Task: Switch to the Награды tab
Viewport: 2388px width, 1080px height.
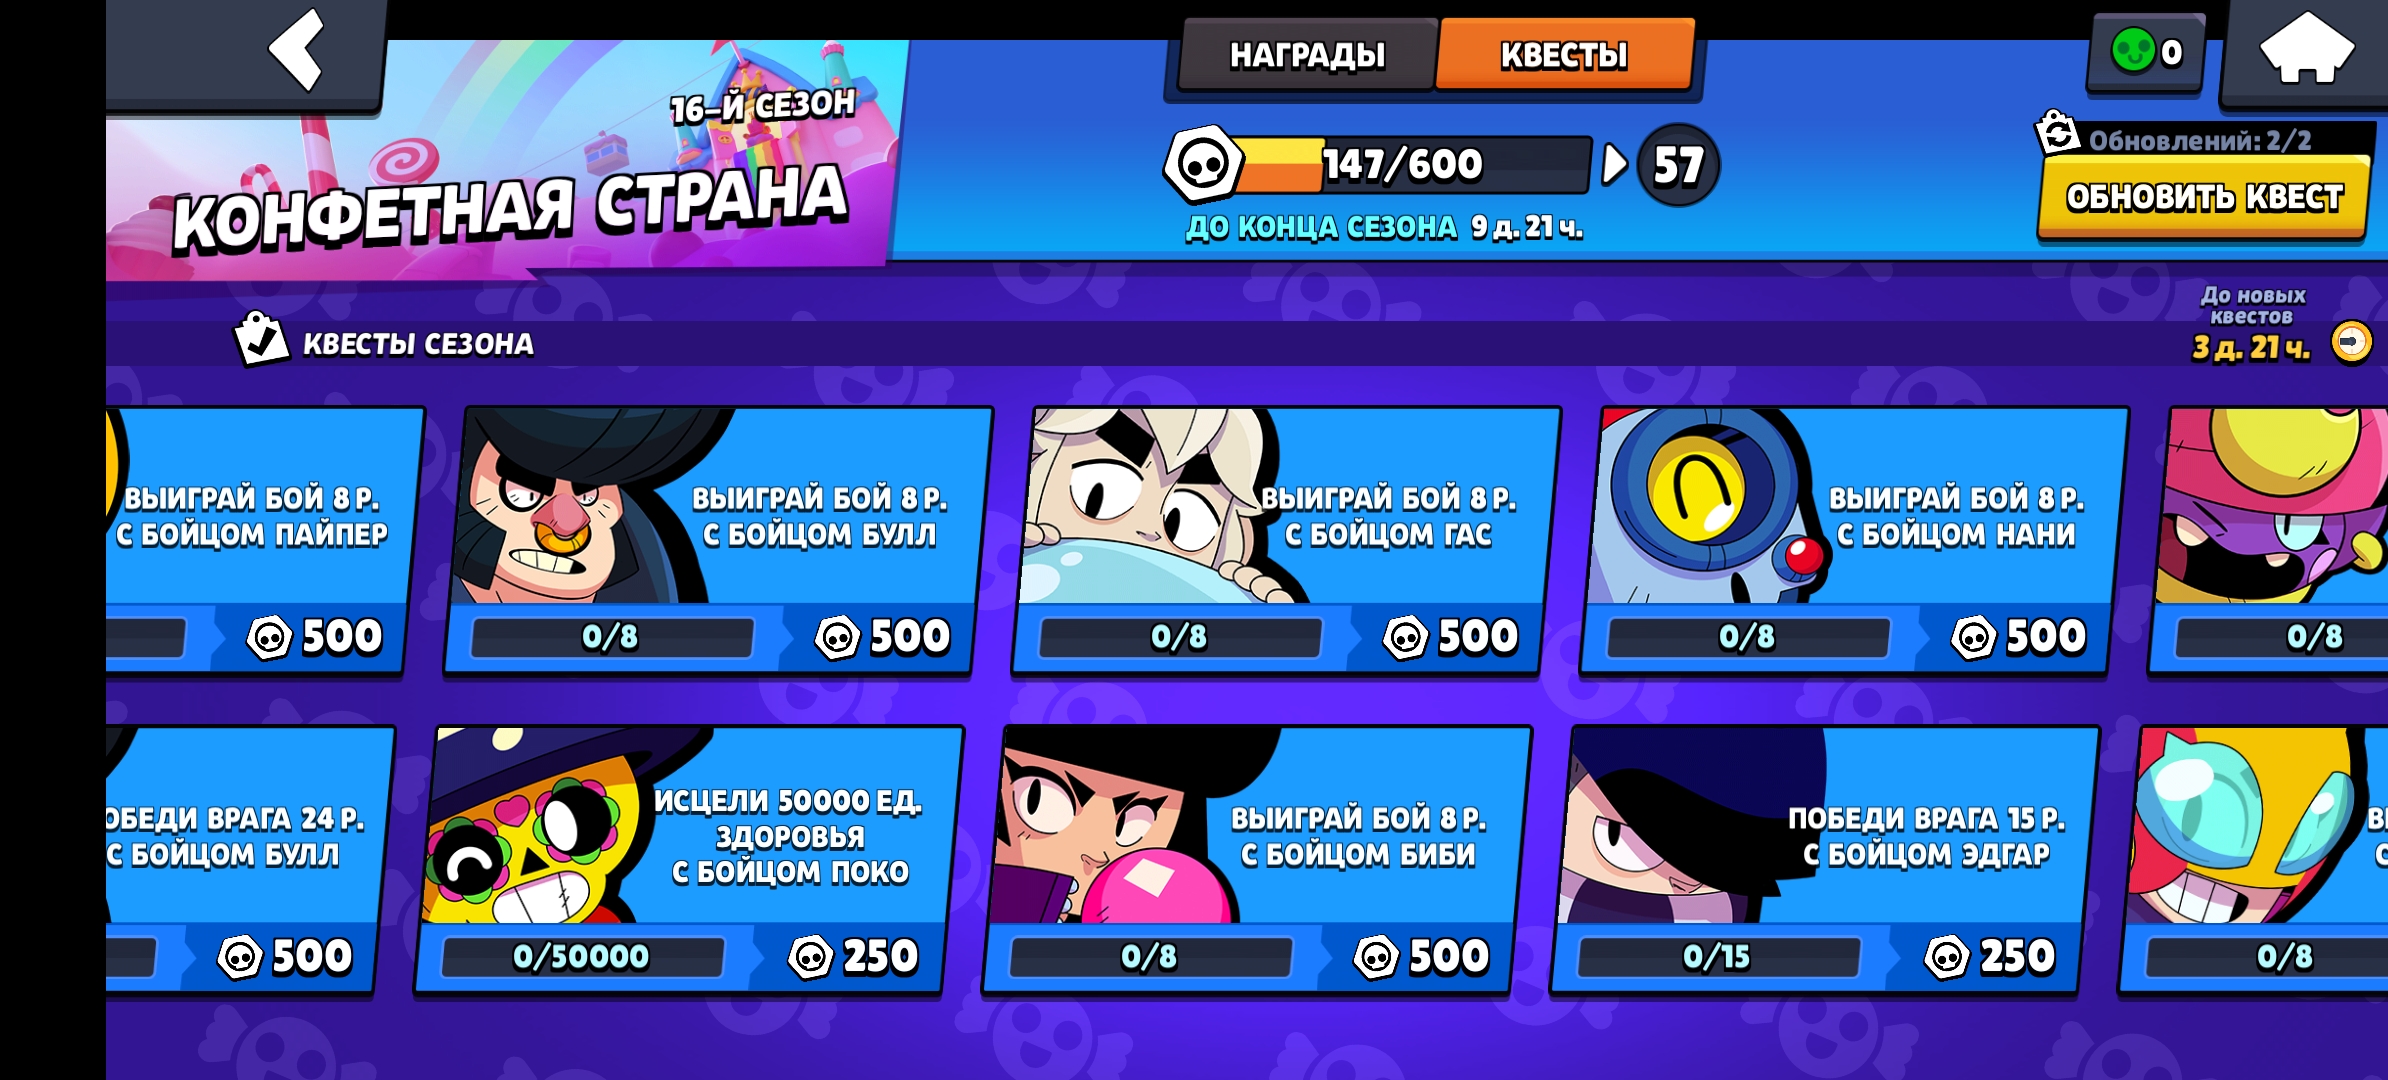Action: (1307, 55)
